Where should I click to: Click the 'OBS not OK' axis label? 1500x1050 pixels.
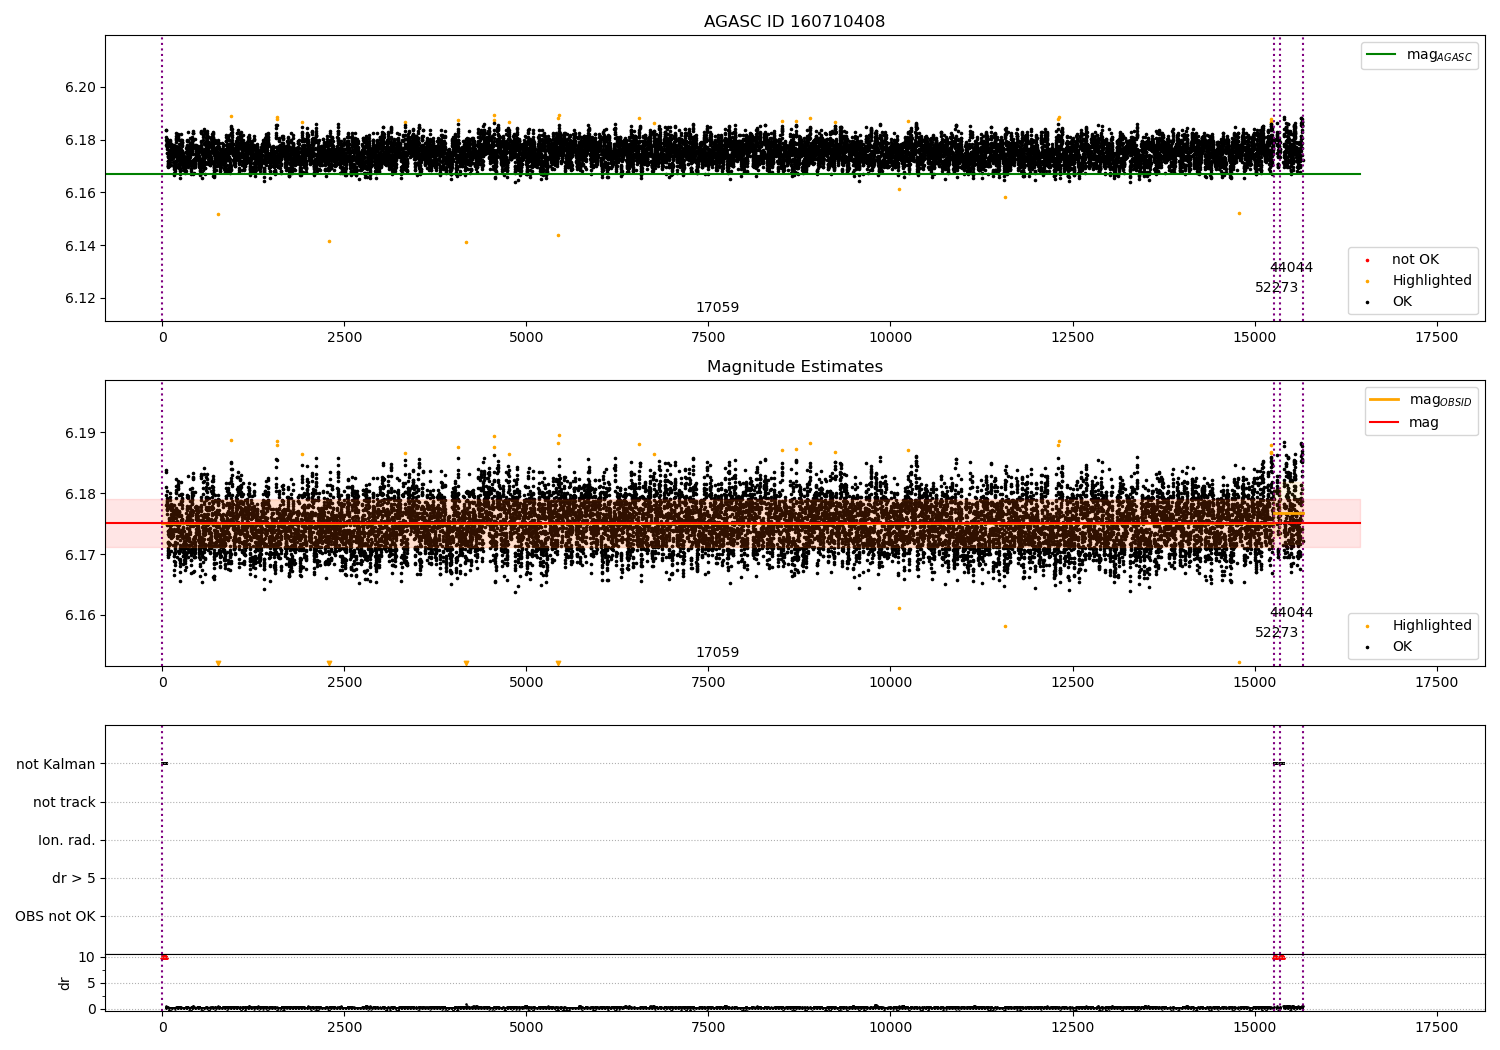click(55, 916)
